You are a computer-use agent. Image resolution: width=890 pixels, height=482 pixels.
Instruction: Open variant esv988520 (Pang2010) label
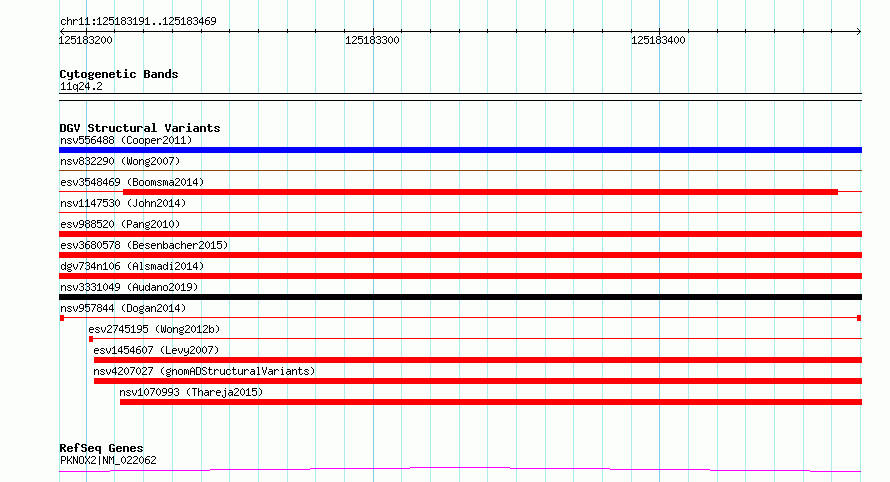[x=120, y=224]
